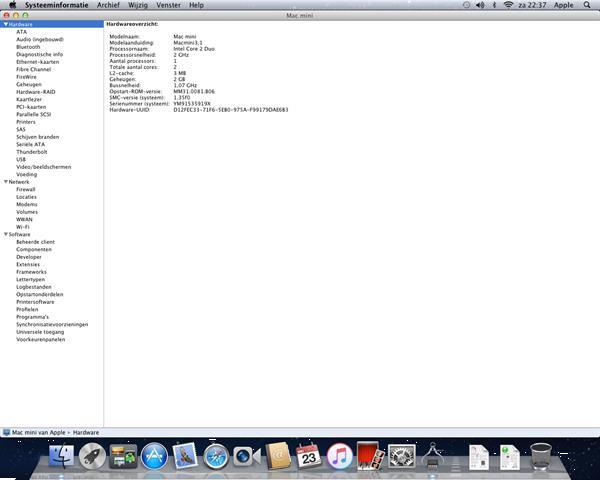Open the Apple menu logo

(x=12, y=5)
